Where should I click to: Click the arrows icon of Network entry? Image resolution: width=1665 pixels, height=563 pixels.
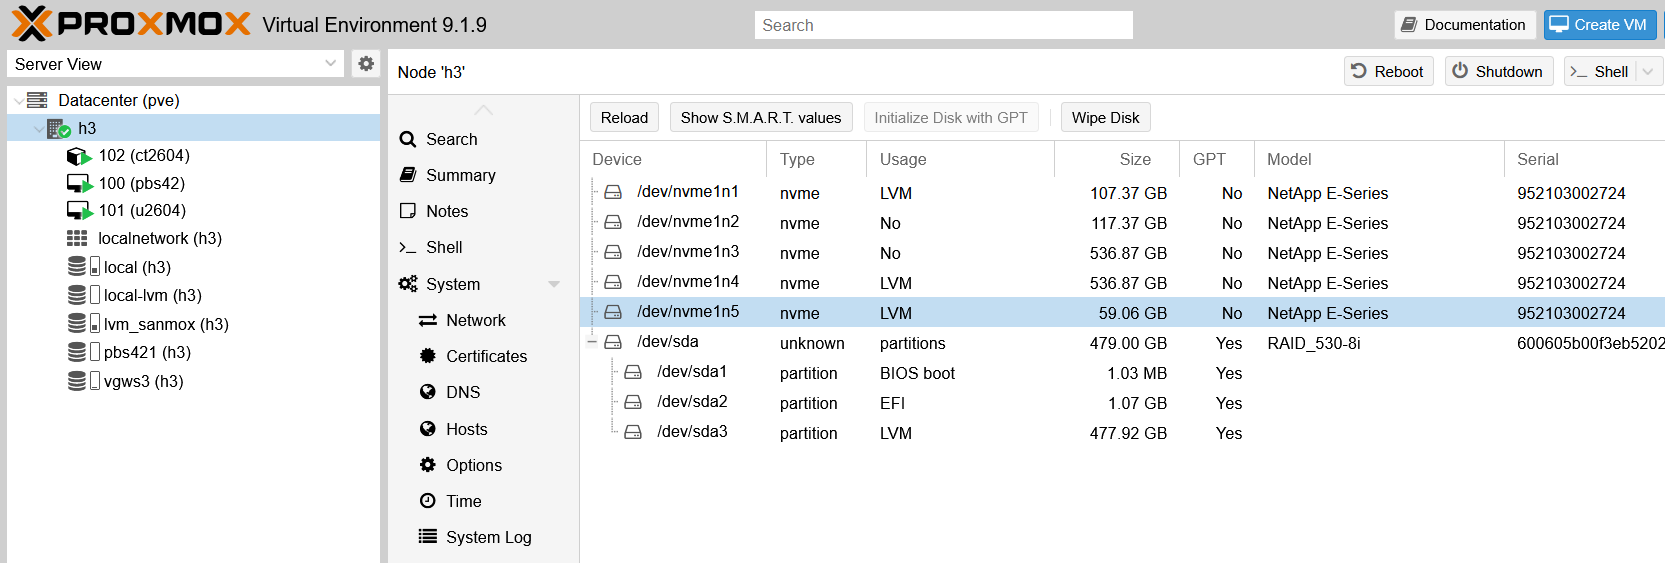coord(428,320)
